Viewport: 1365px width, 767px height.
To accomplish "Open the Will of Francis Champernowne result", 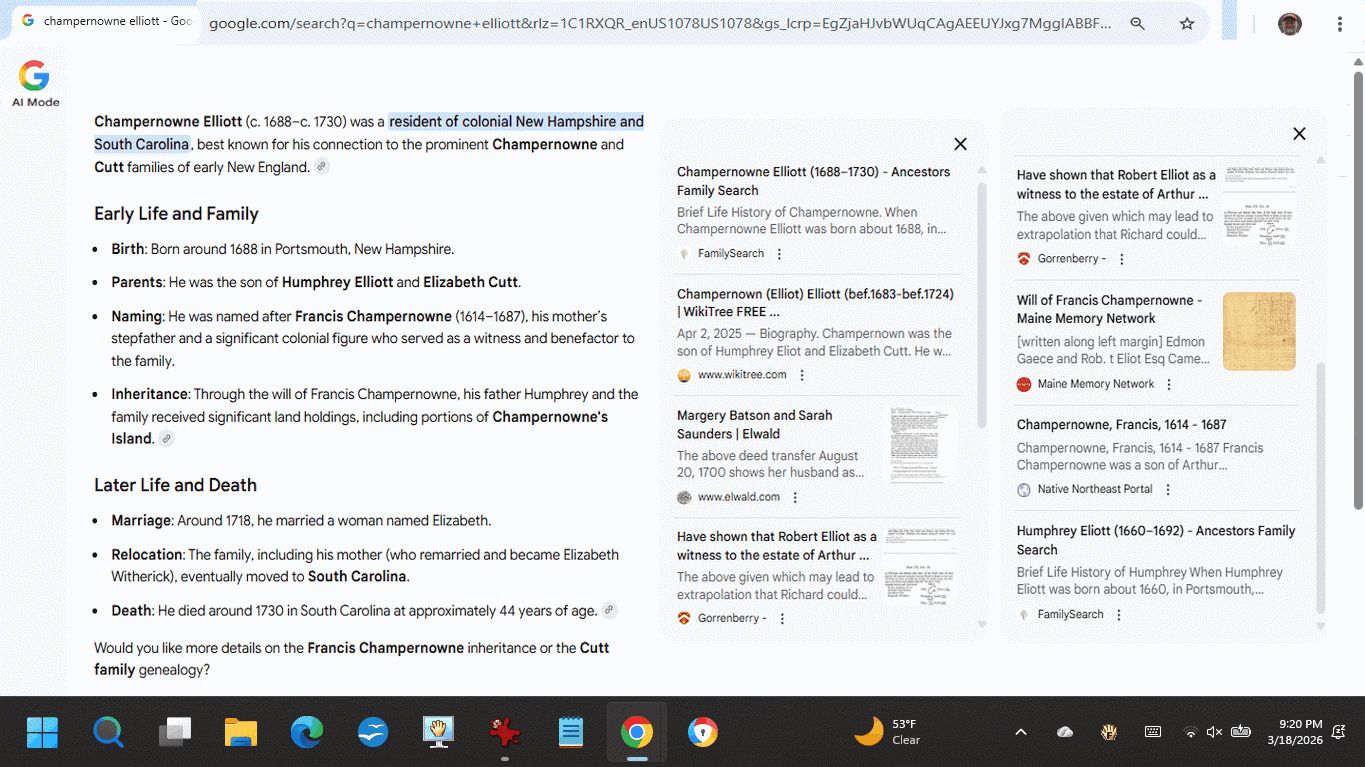I will coord(1109,309).
